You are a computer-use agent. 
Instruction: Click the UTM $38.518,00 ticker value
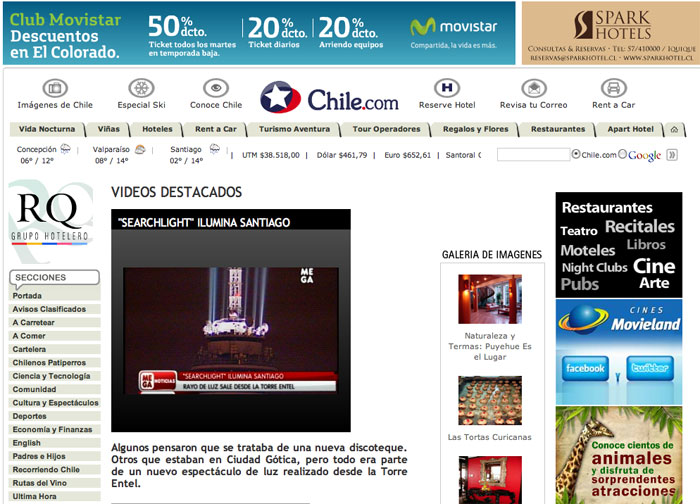[x=271, y=155]
